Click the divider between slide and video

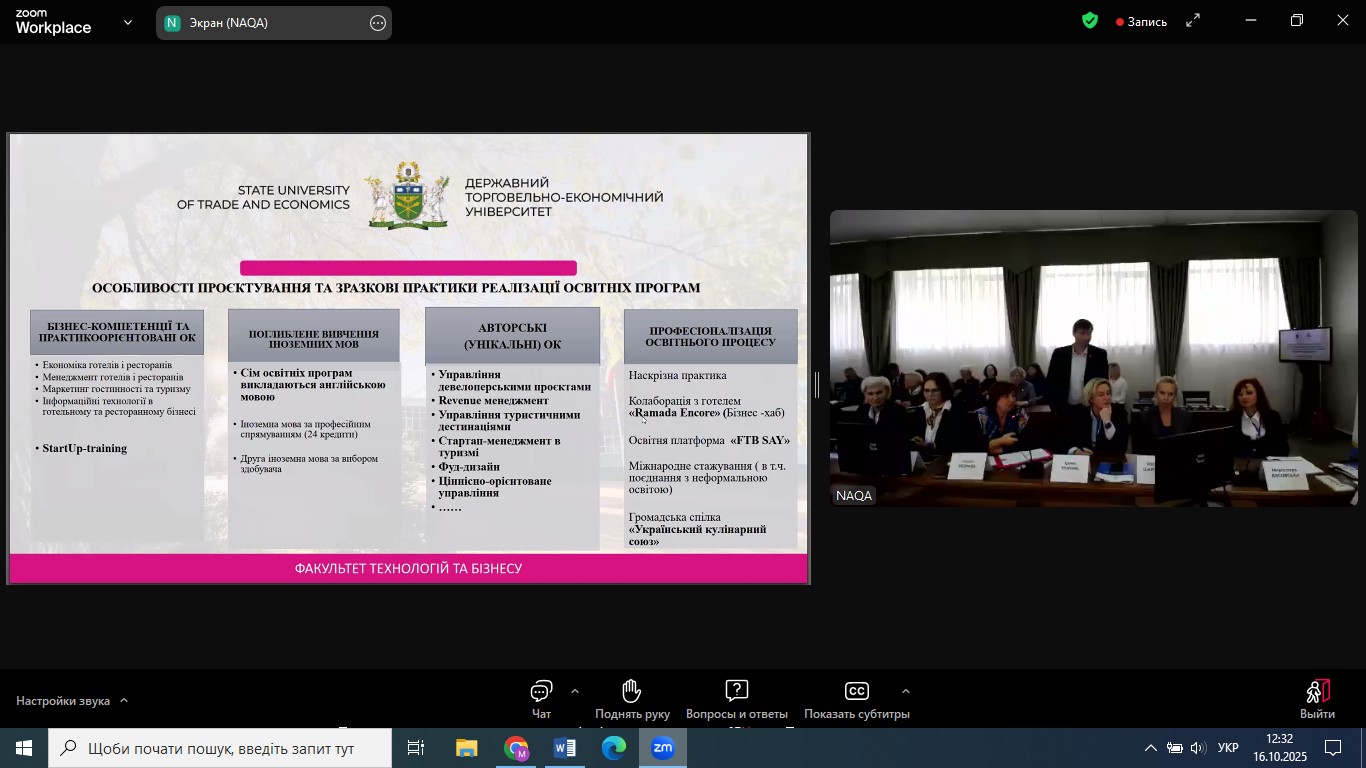click(818, 385)
